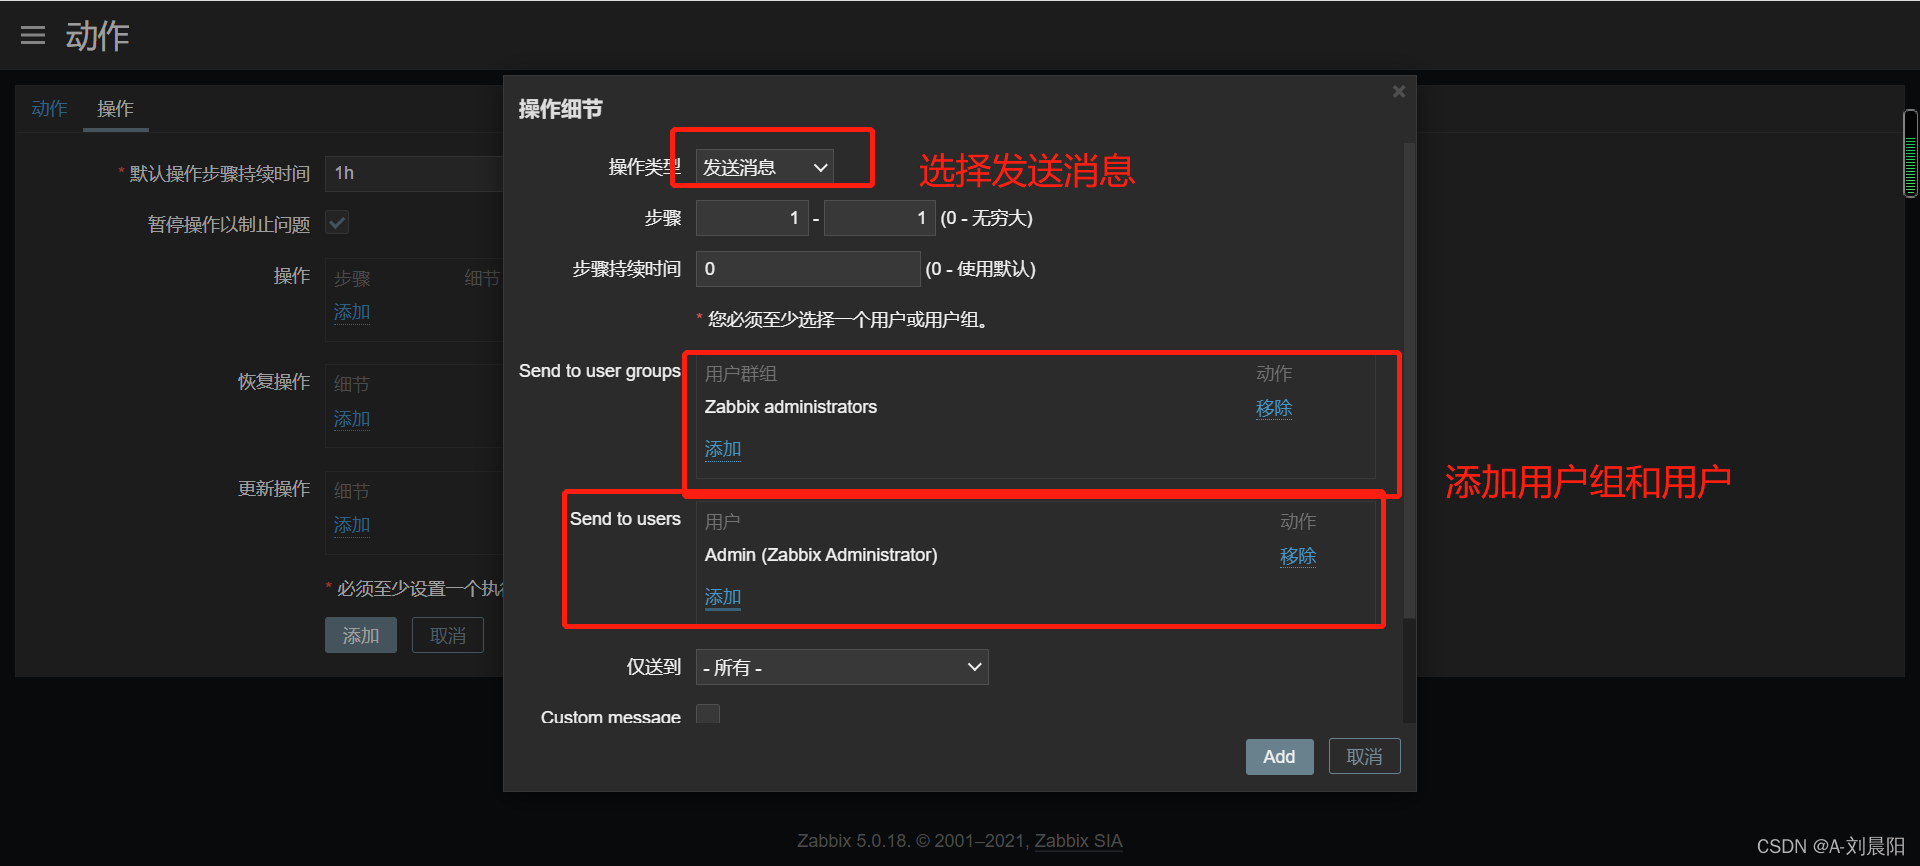Add a new operation in background form
The height and width of the screenshot is (866, 1920).
[352, 312]
